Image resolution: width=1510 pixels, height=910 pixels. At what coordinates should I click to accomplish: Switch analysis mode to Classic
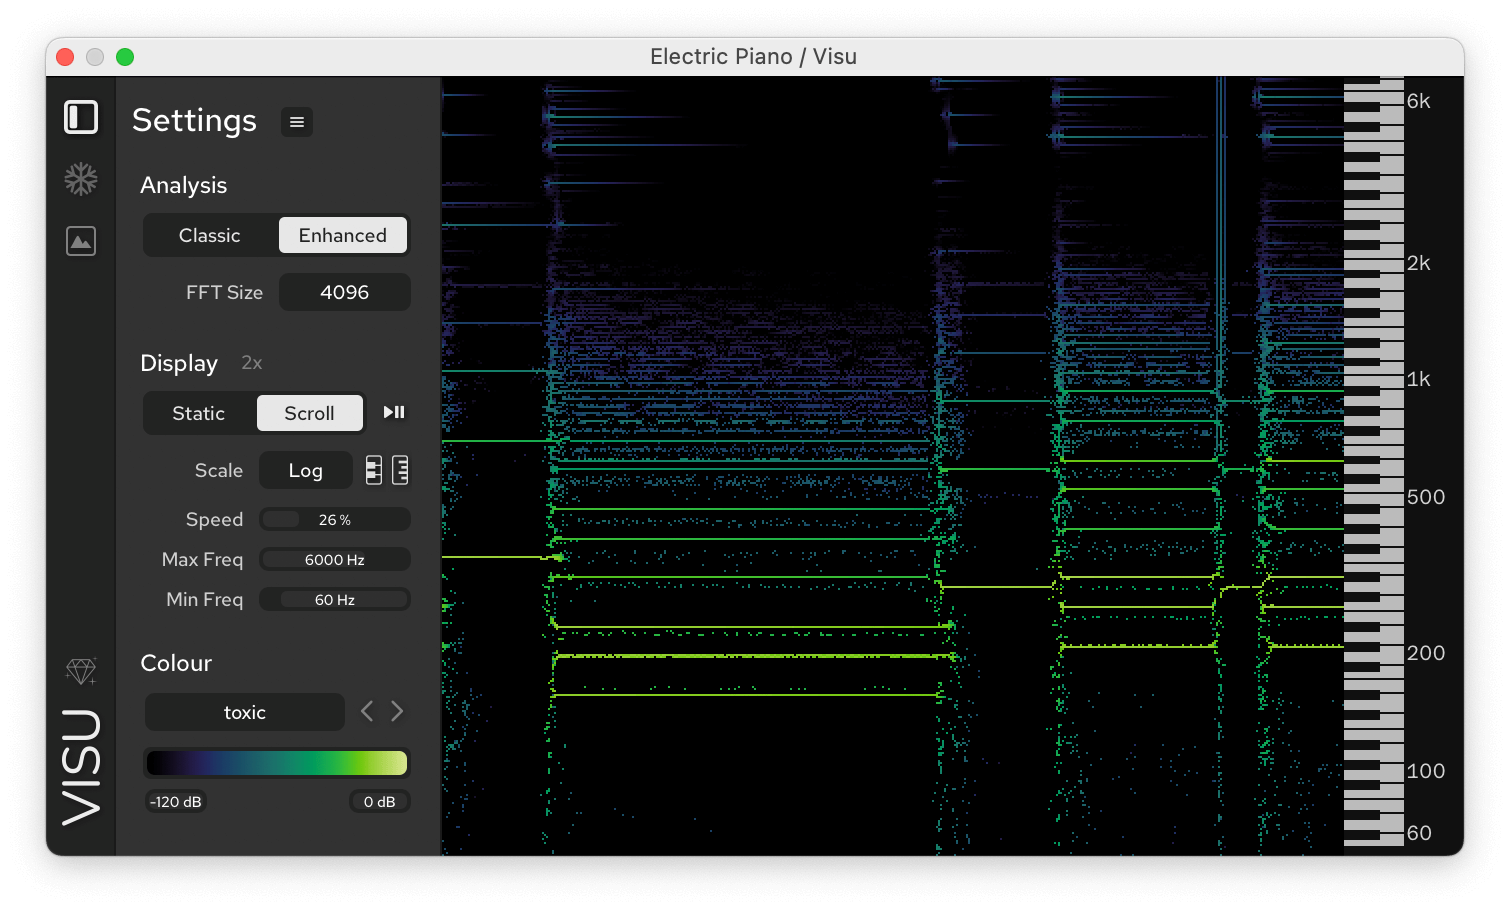210,236
